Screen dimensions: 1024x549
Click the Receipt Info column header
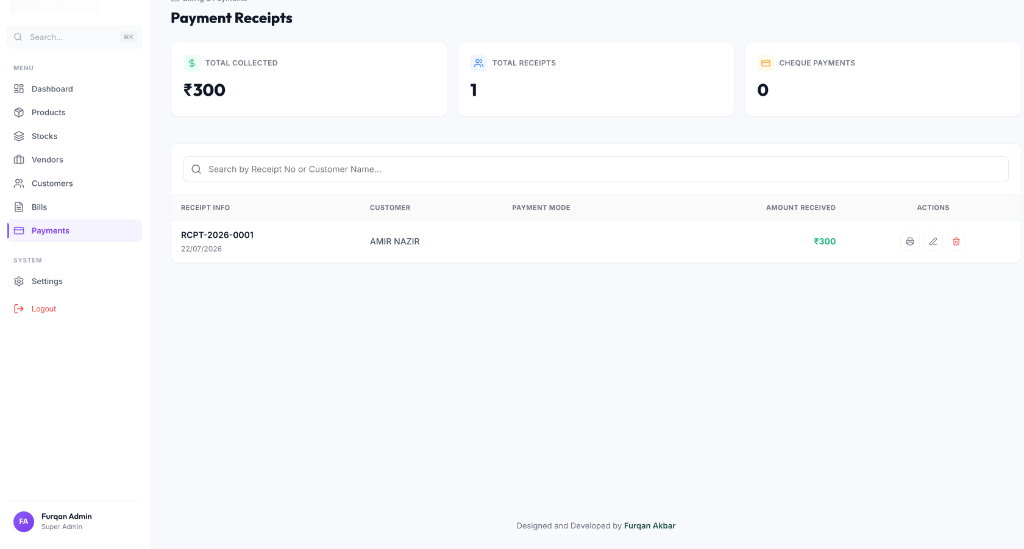(205, 208)
